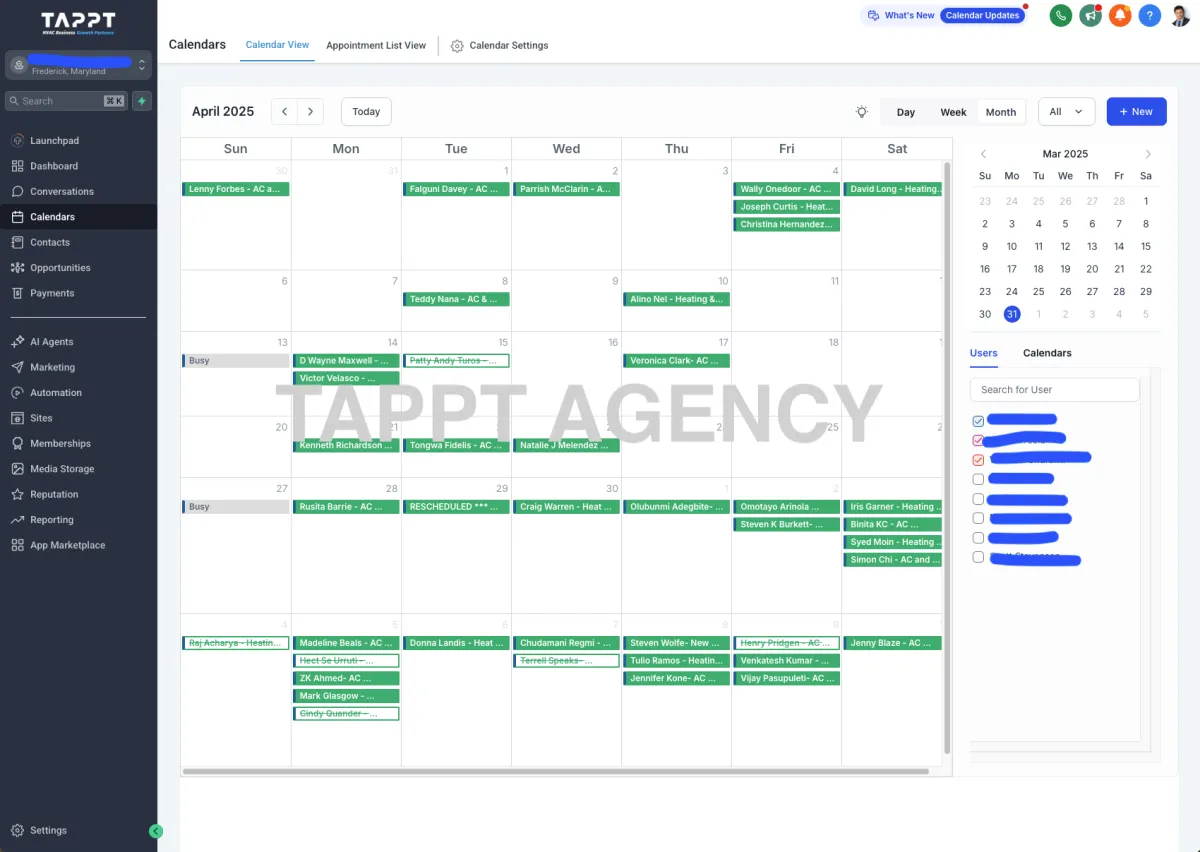This screenshot has height=852, width=1200.
Task: Select date 31 in the mini calendar
Action: pyautogui.click(x=1012, y=314)
